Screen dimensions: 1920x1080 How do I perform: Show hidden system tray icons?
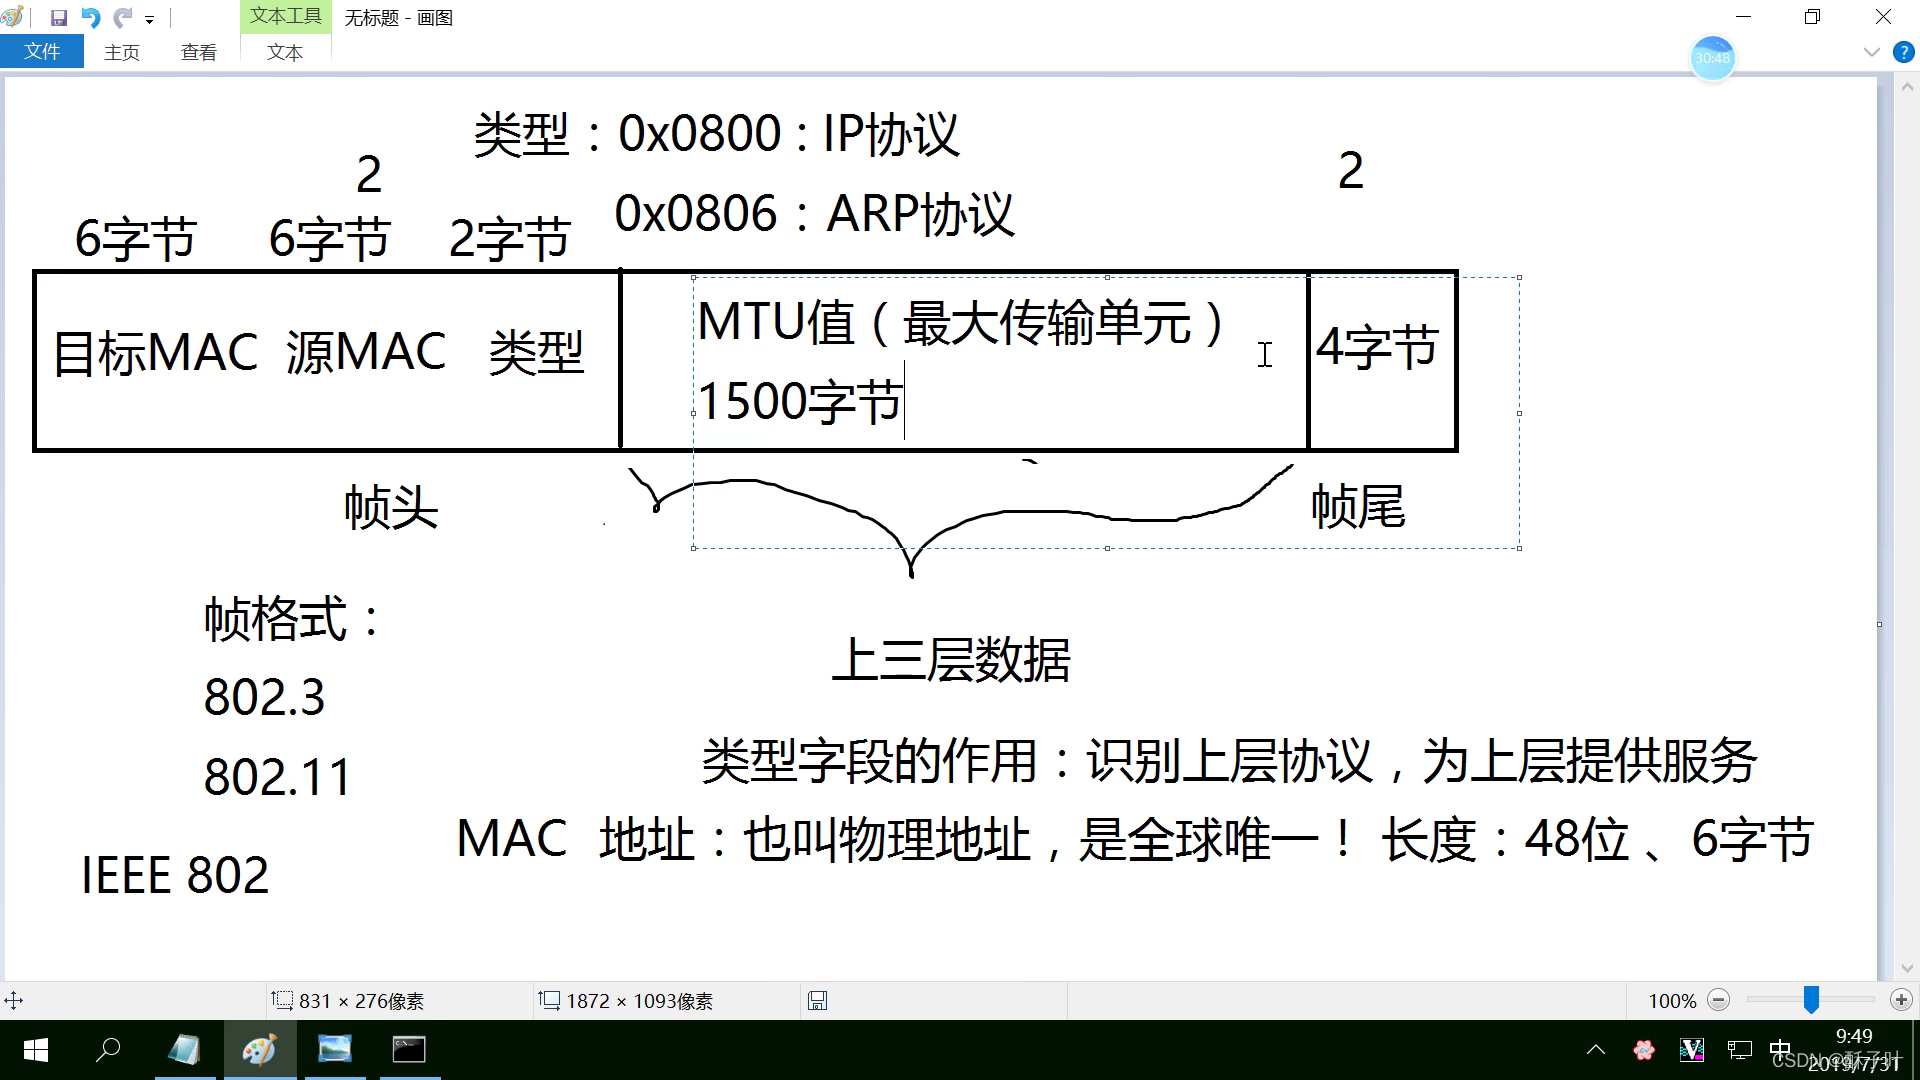tap(1596, 1049)
